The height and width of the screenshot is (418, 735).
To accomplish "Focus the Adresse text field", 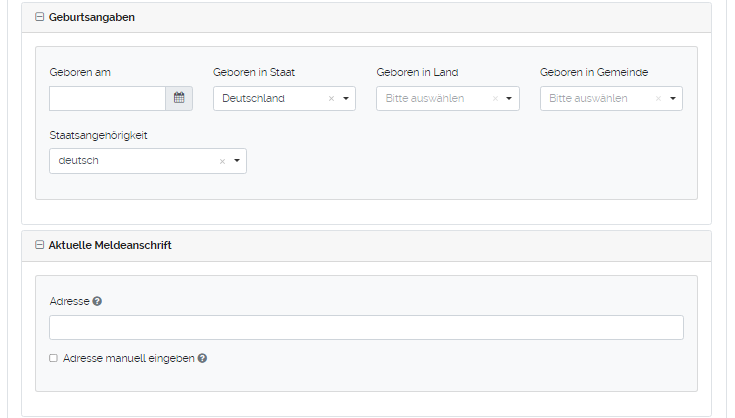I will [366, 328].
